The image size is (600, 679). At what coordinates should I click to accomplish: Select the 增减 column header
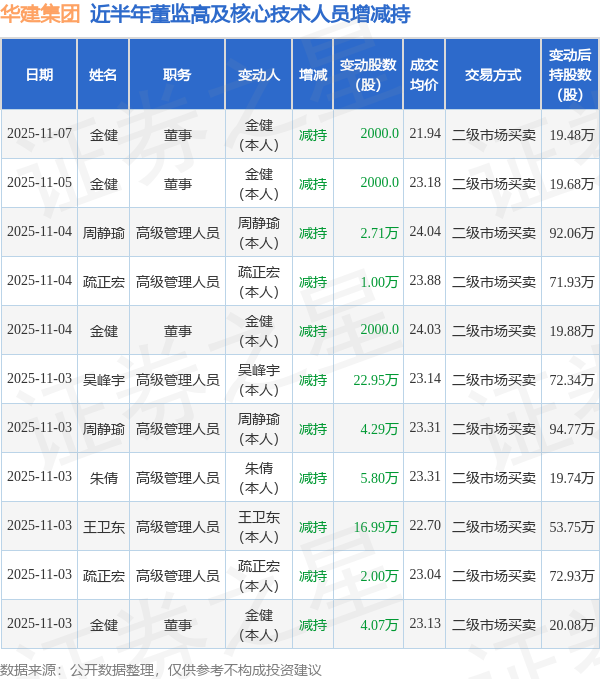313,74
